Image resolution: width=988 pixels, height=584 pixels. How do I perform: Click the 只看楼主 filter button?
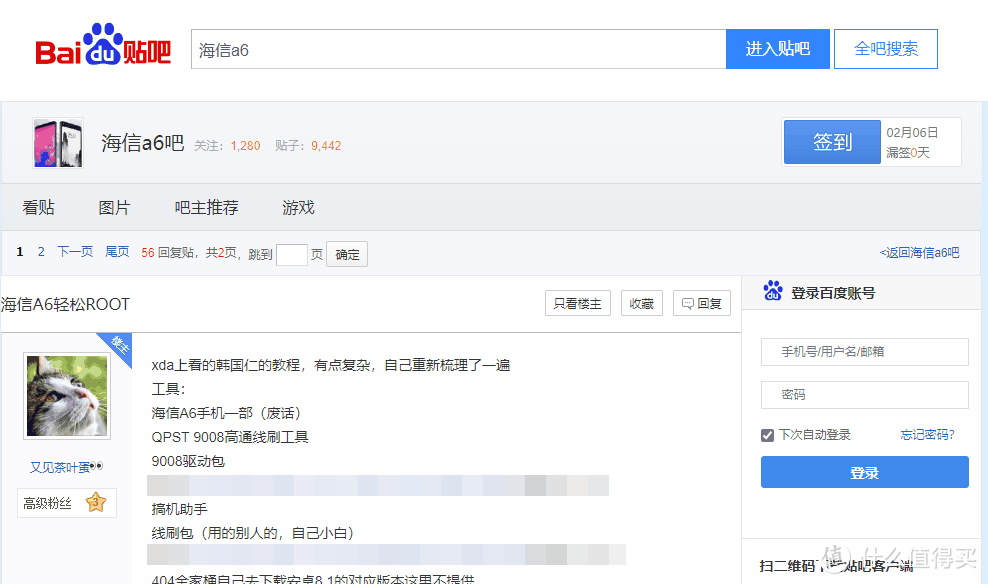tap(577, 304)
